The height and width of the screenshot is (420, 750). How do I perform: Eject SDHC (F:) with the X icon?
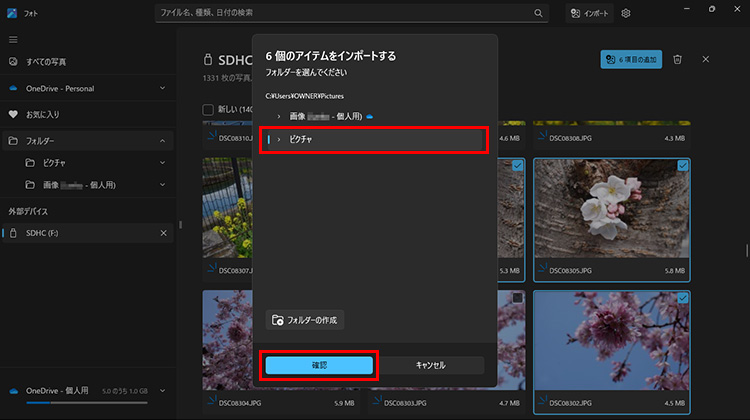click(x=164, y=233)
